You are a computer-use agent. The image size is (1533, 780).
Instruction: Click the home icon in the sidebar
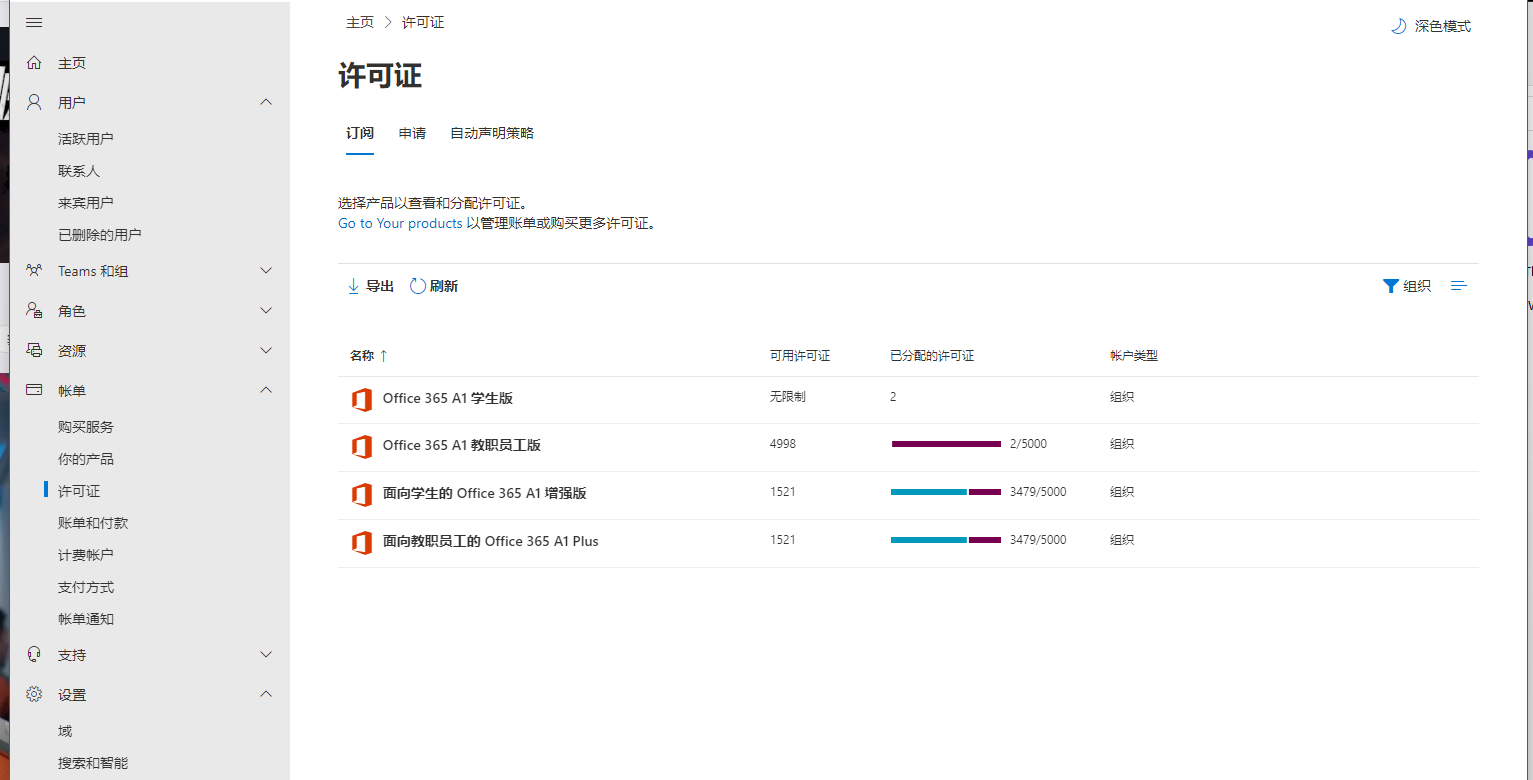coord(34,63)
